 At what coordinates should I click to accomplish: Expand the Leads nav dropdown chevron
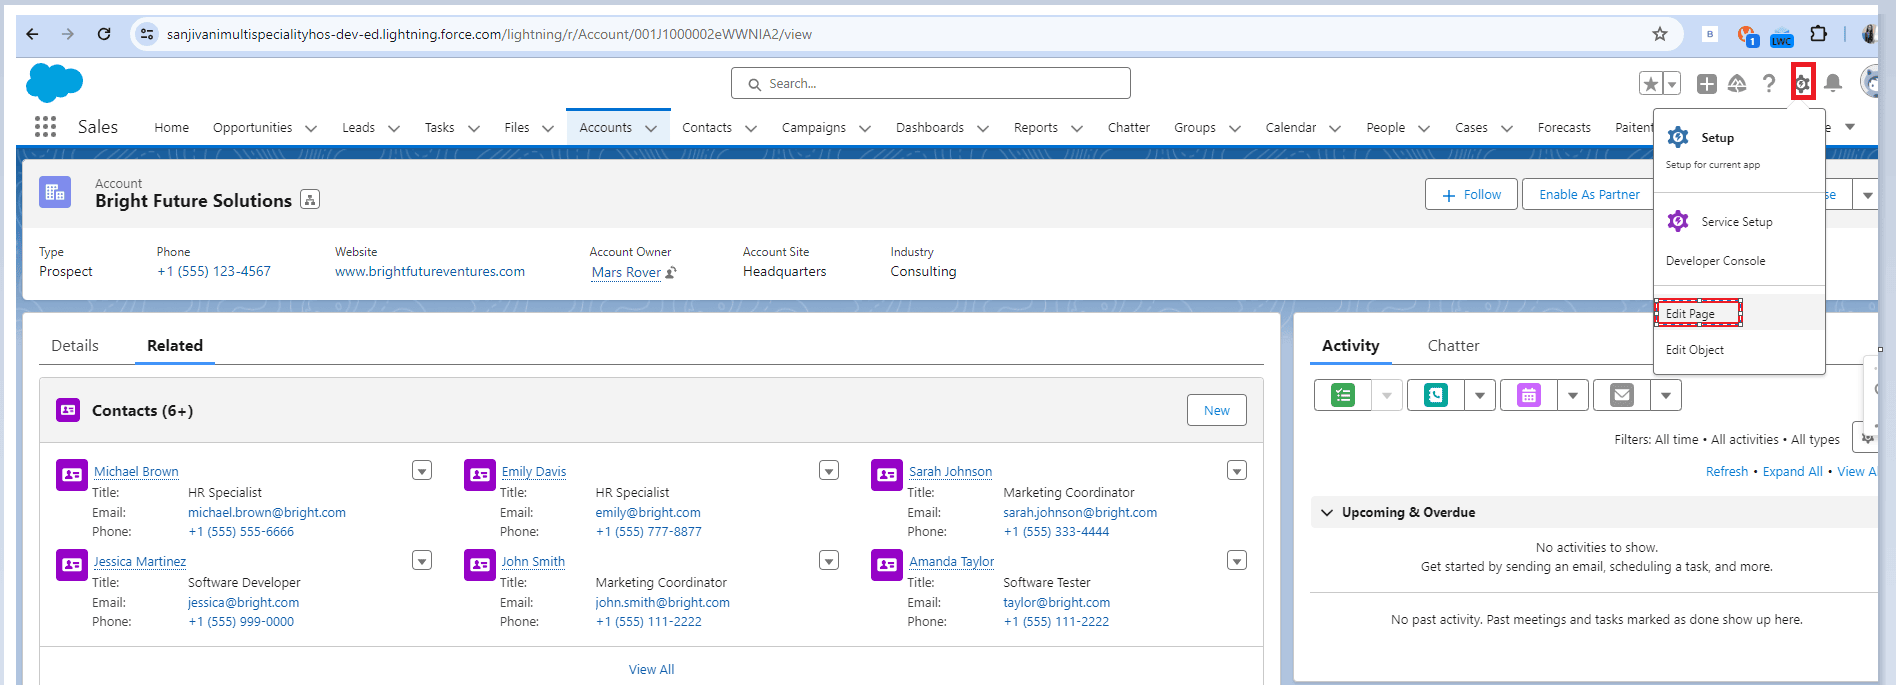point(394,128)
